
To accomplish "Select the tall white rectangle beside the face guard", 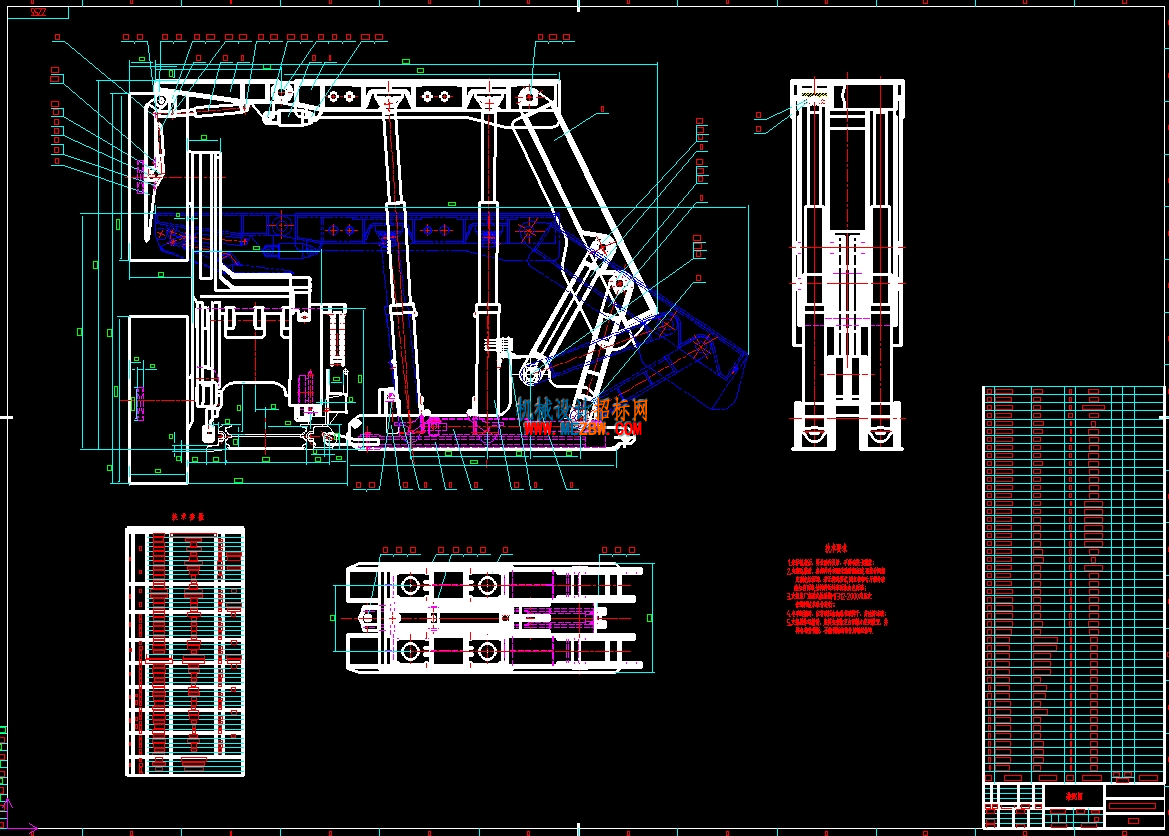I will coord(158,400).
